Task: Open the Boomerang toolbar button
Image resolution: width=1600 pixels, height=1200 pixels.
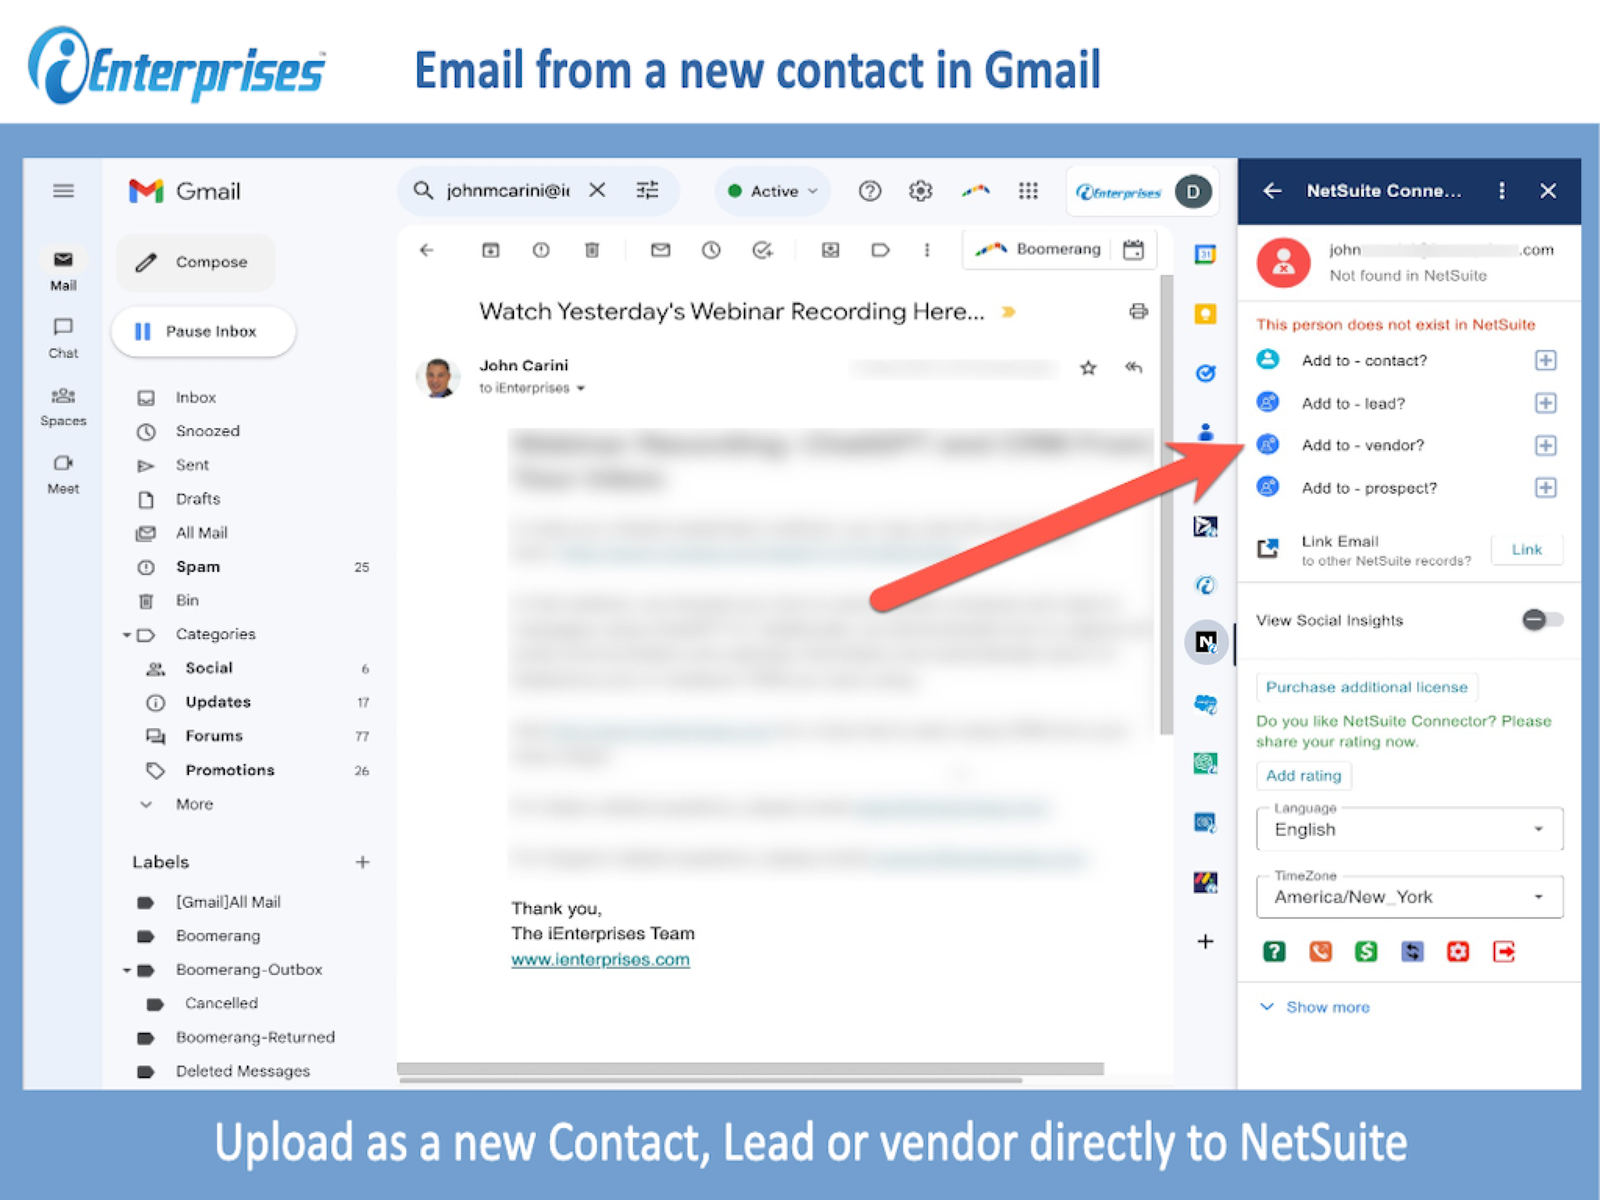Action: [x=1038, y=250]
